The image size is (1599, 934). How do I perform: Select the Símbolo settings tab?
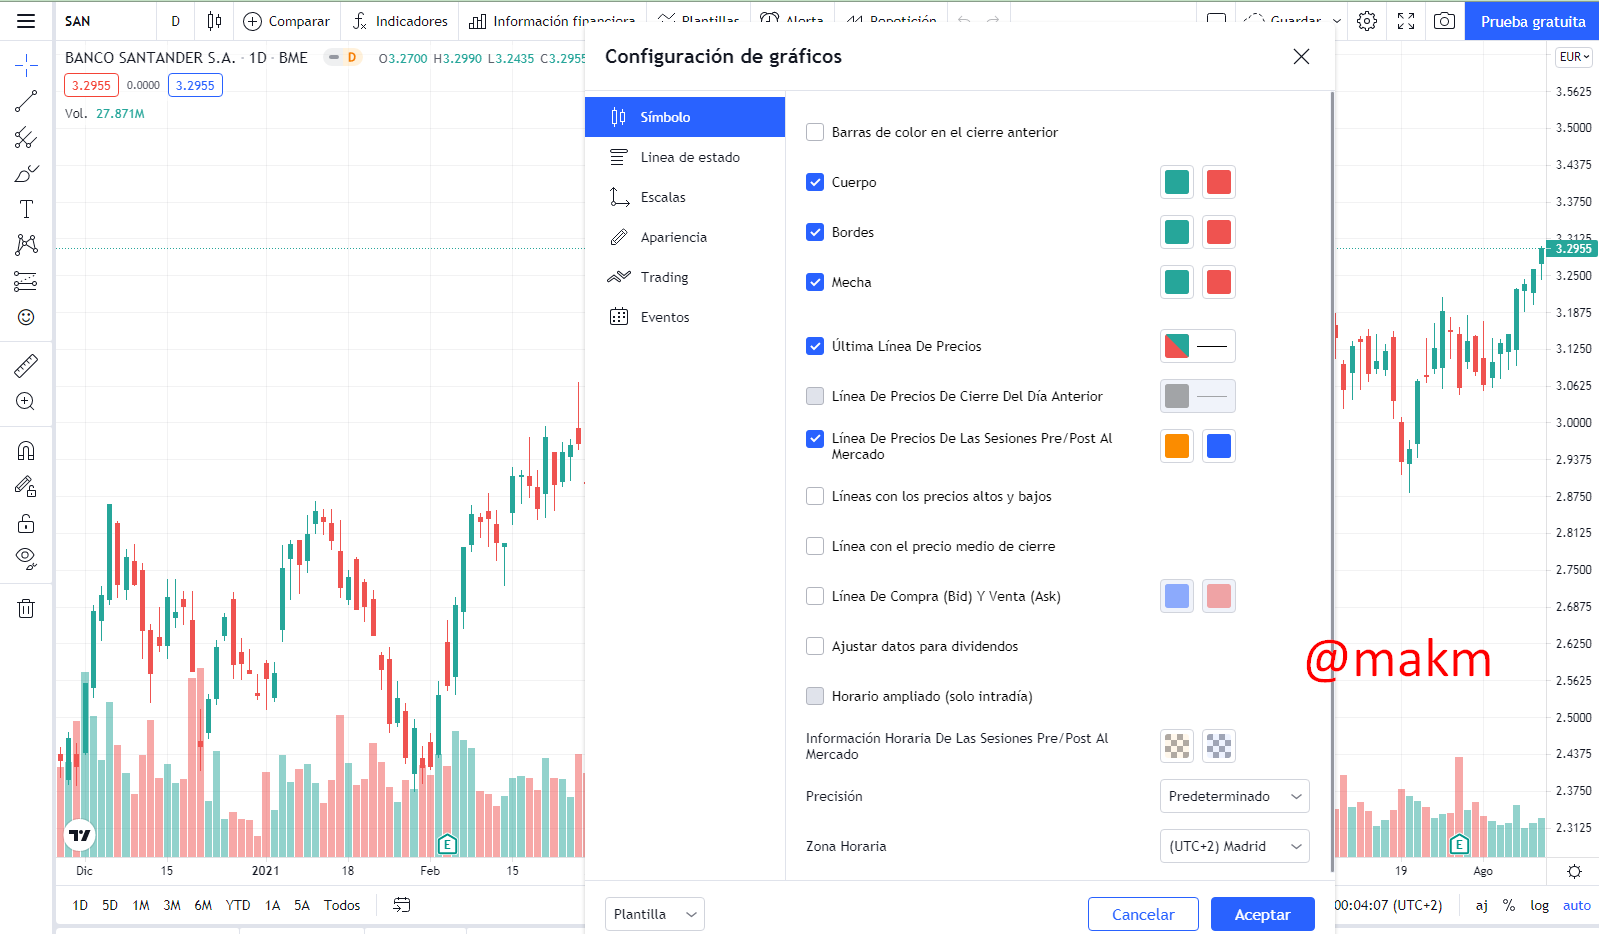pyautogui.click(x=685, y=117)
